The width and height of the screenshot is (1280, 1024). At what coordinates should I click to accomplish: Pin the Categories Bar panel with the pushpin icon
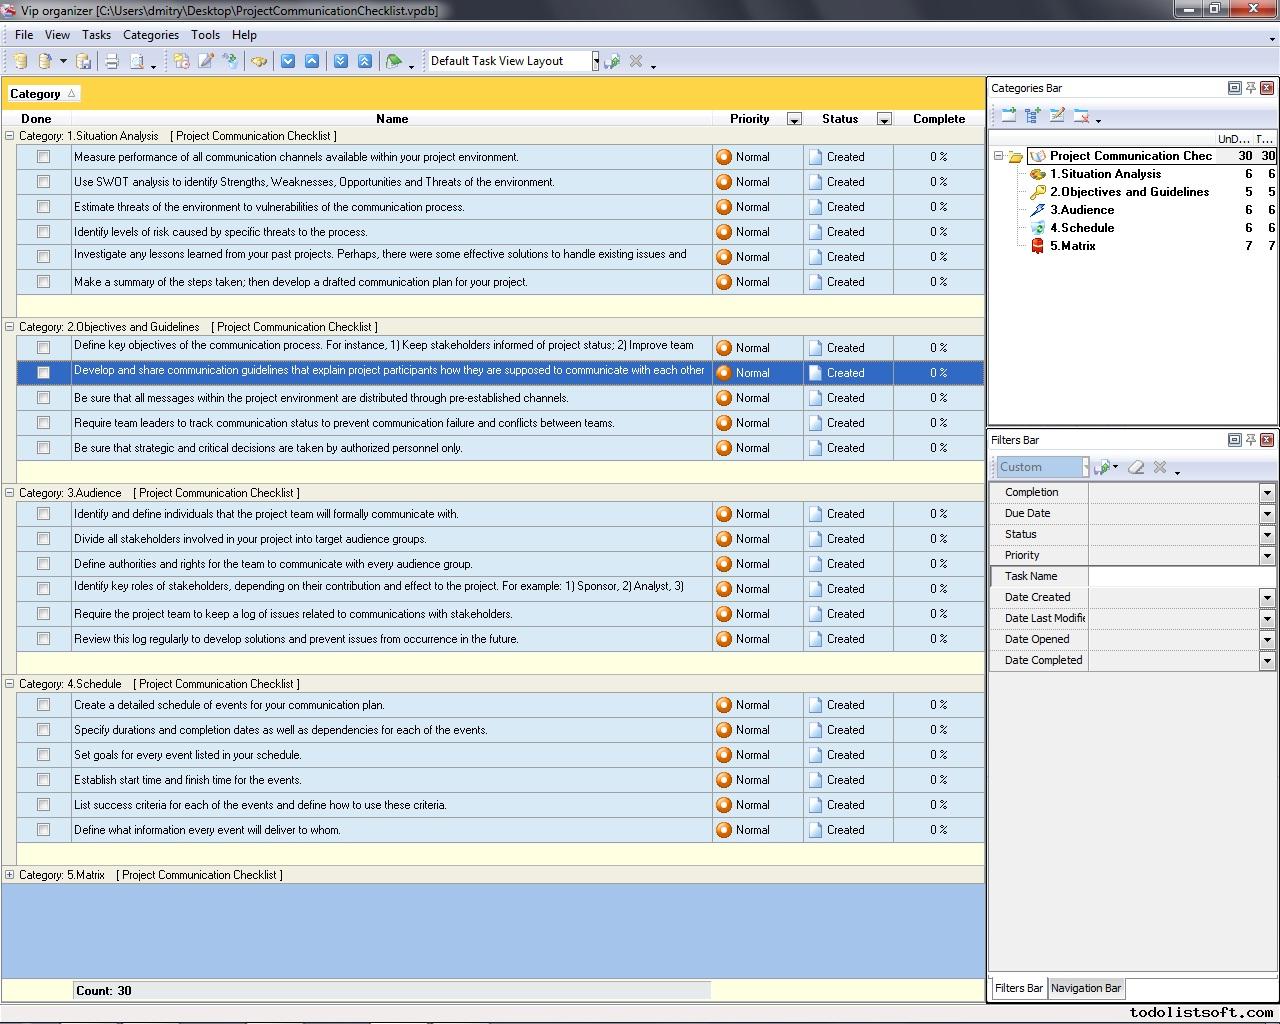tap(1250, 88)
